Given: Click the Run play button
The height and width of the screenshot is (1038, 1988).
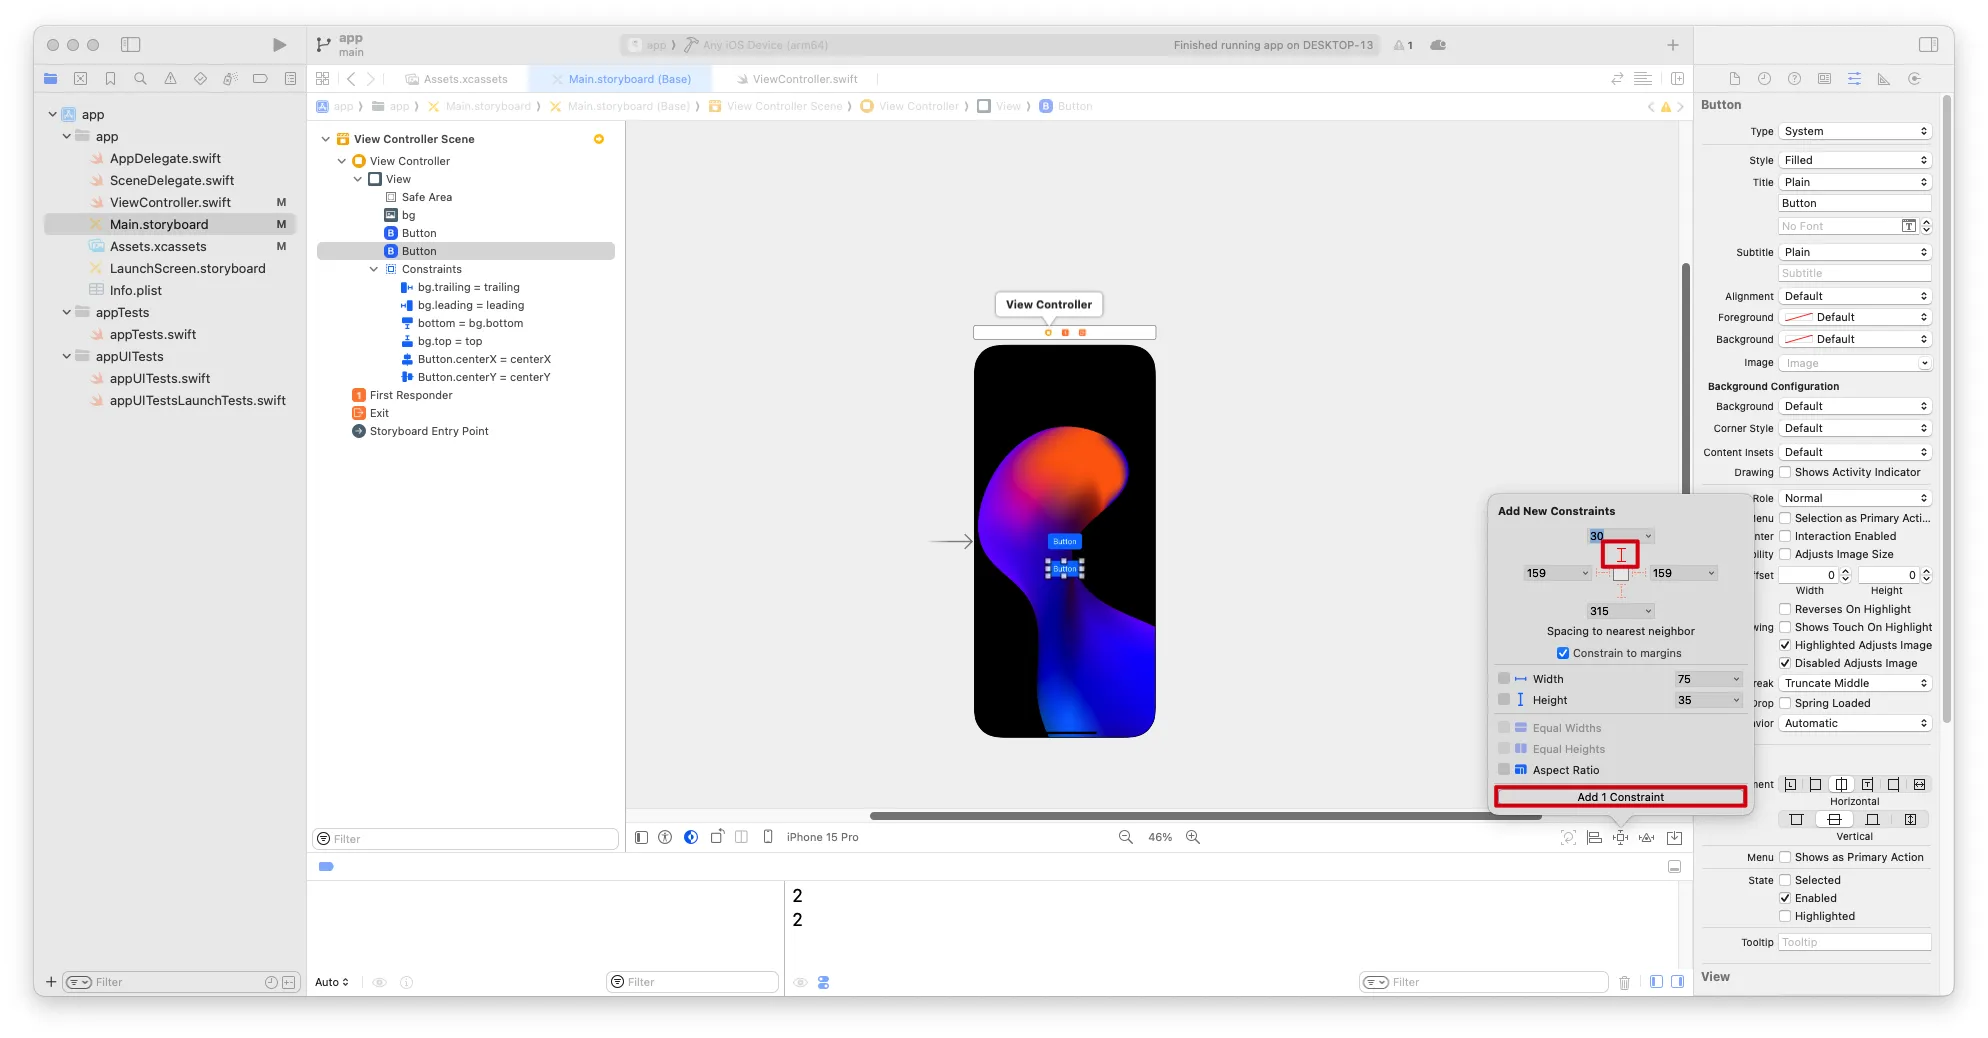Looking at the screenshot, I should coord(279,45).
